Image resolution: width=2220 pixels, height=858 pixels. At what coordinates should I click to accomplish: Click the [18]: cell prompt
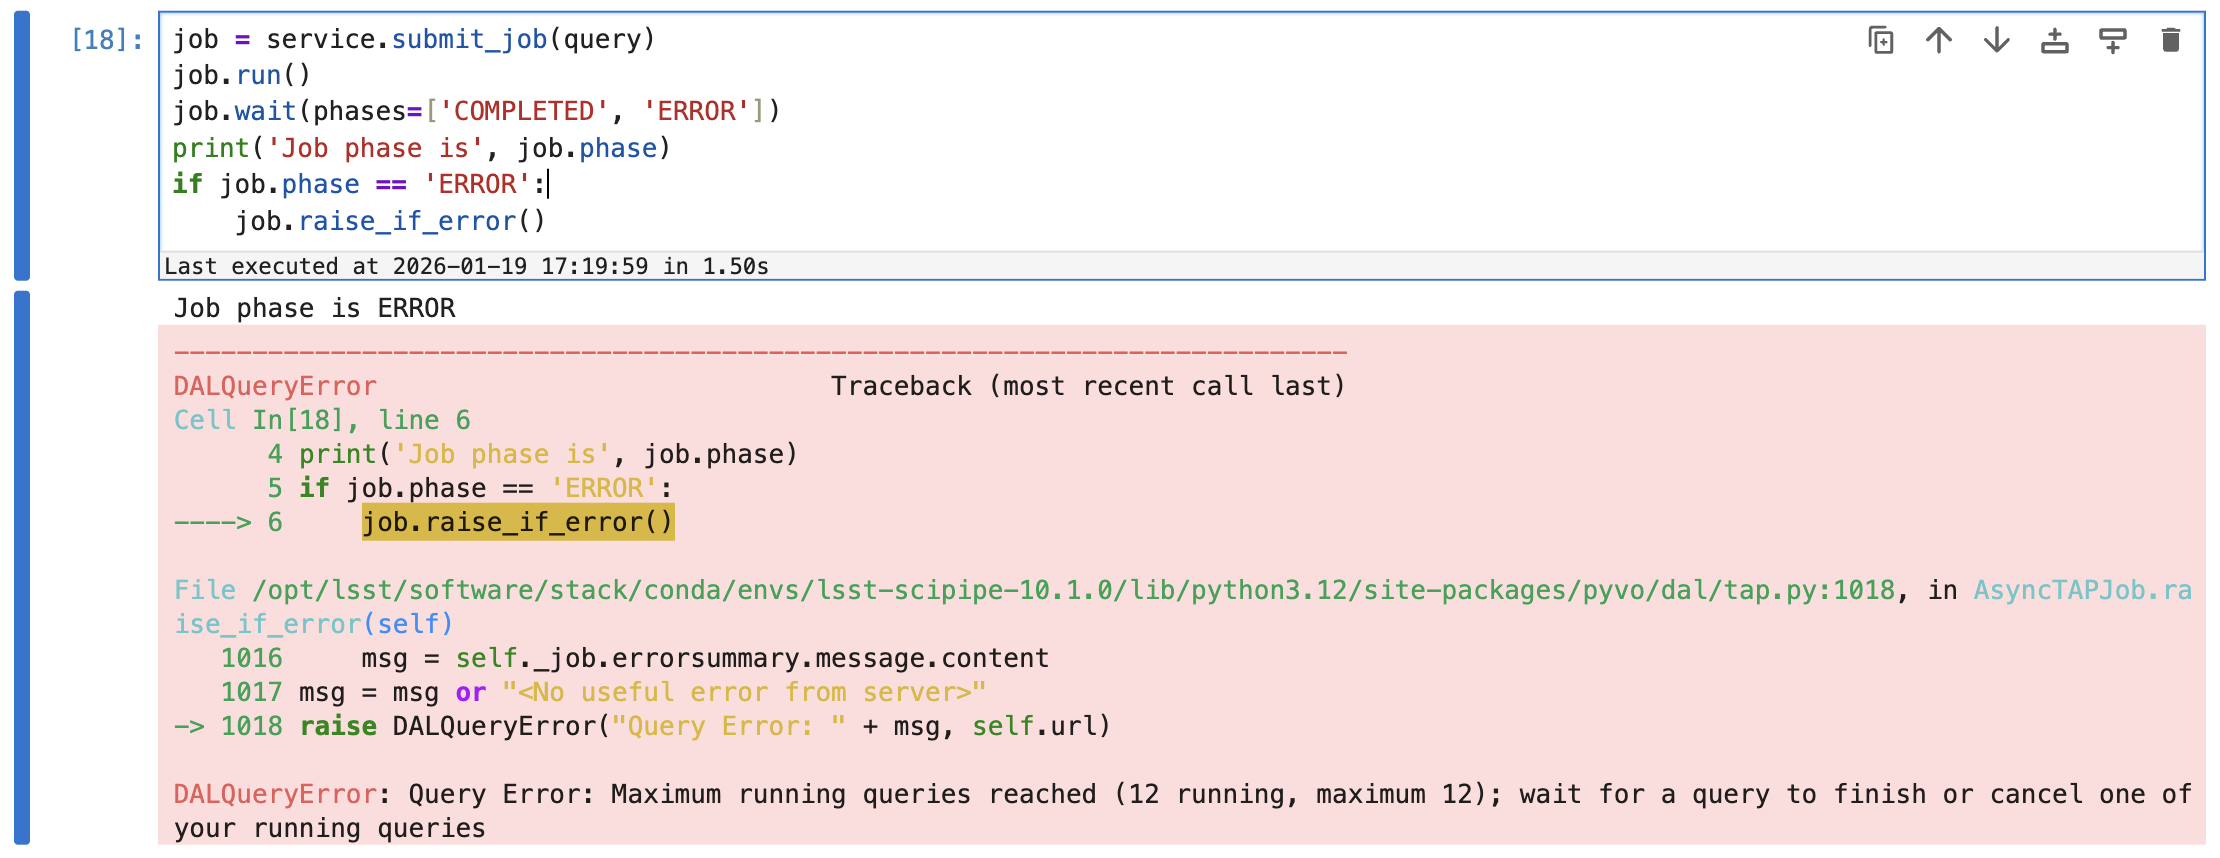tap(106, 40)
